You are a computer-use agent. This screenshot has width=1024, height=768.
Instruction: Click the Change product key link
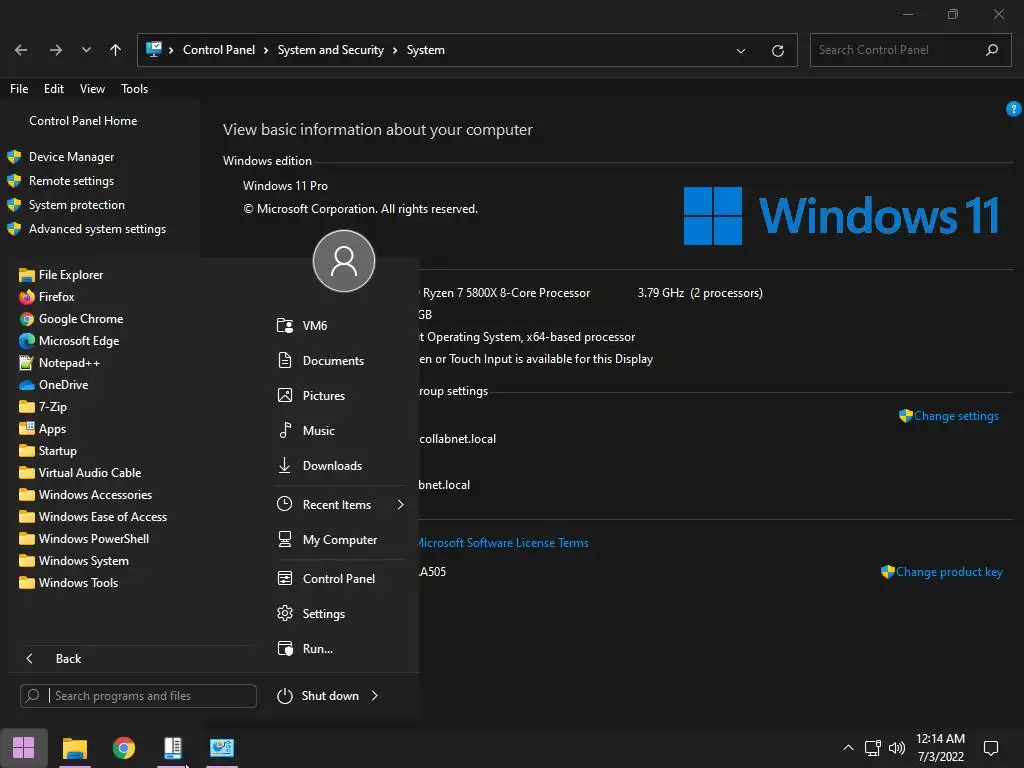click(x=948, y=572)
